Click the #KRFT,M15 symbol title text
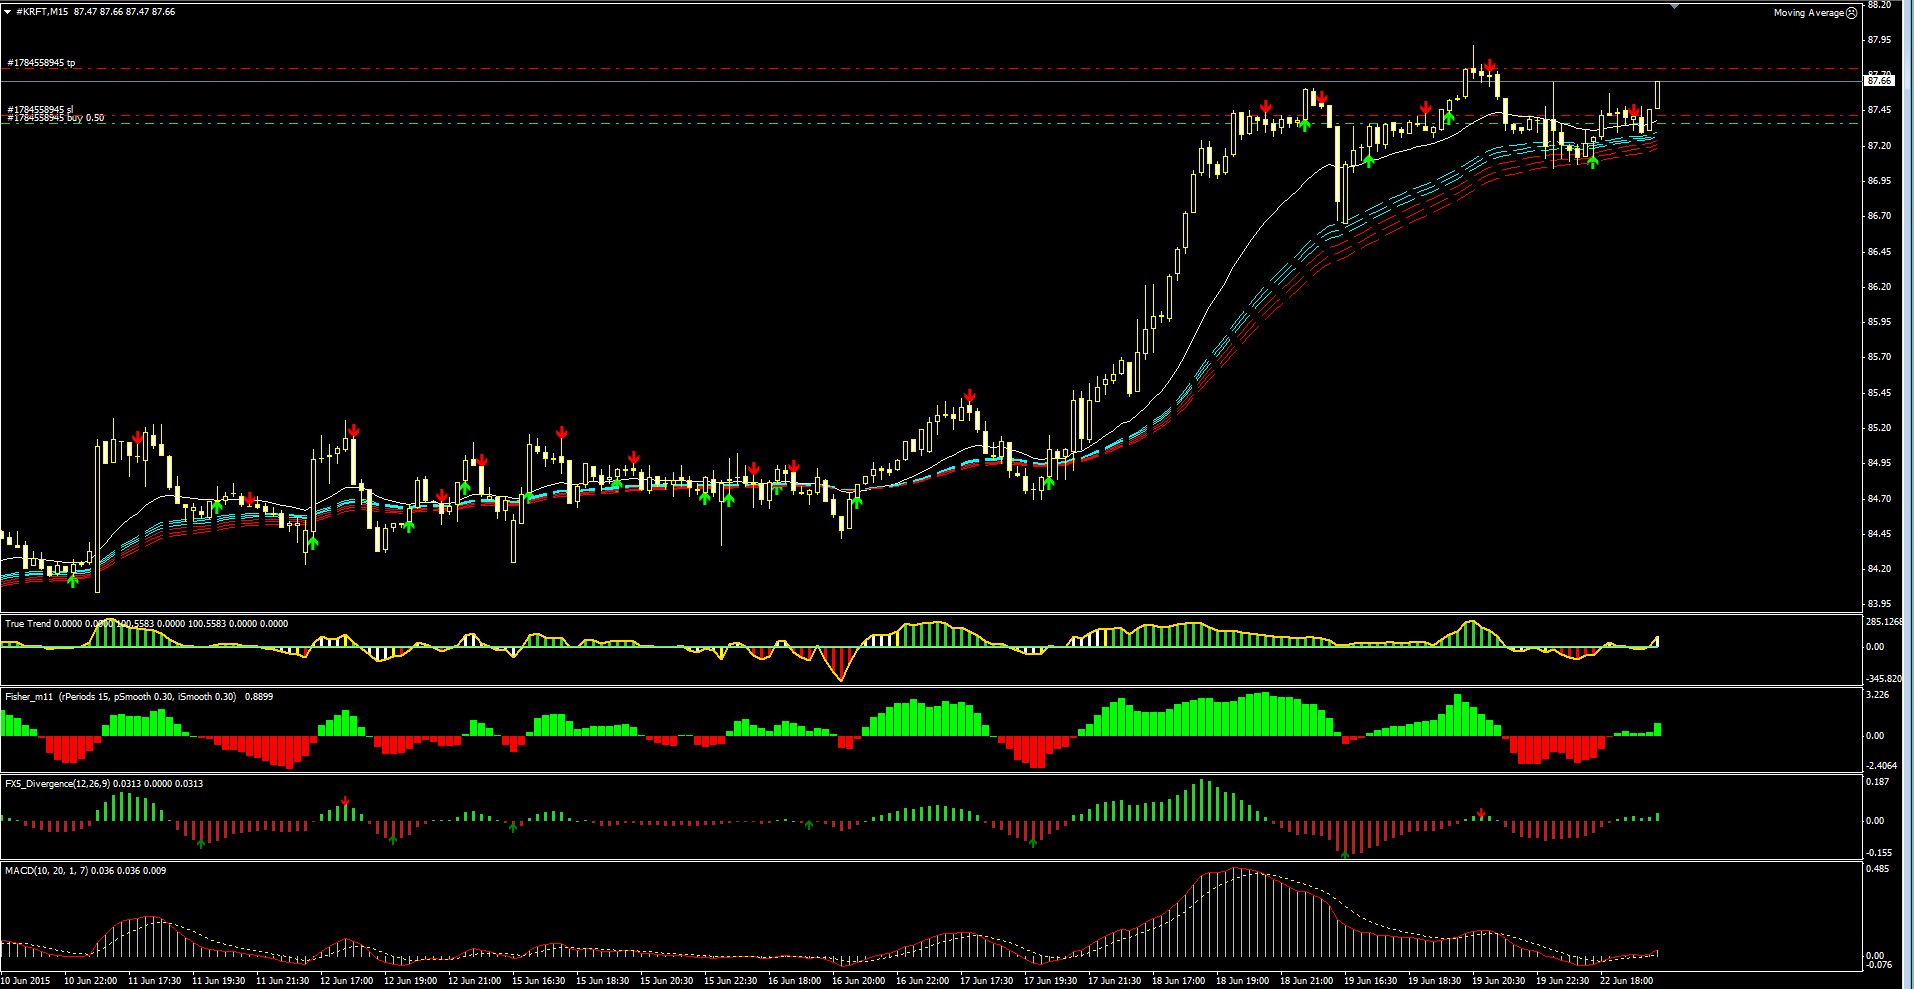Viewport: 1914px width, 989px height. tap(42, 12)
